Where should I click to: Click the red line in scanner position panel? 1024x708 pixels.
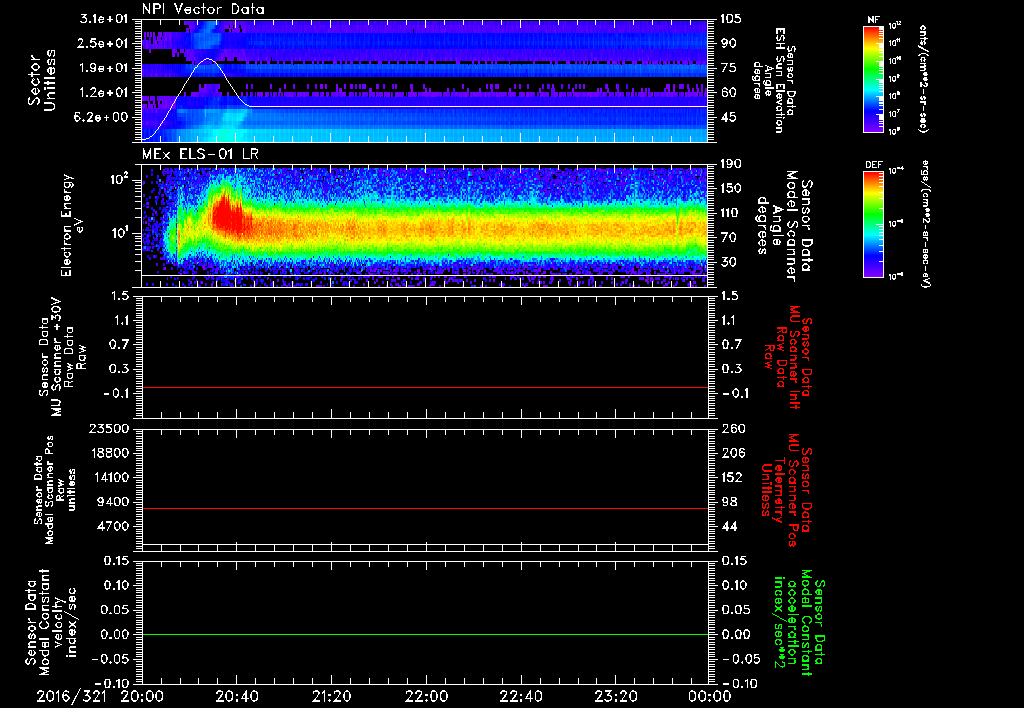point(425,508)
